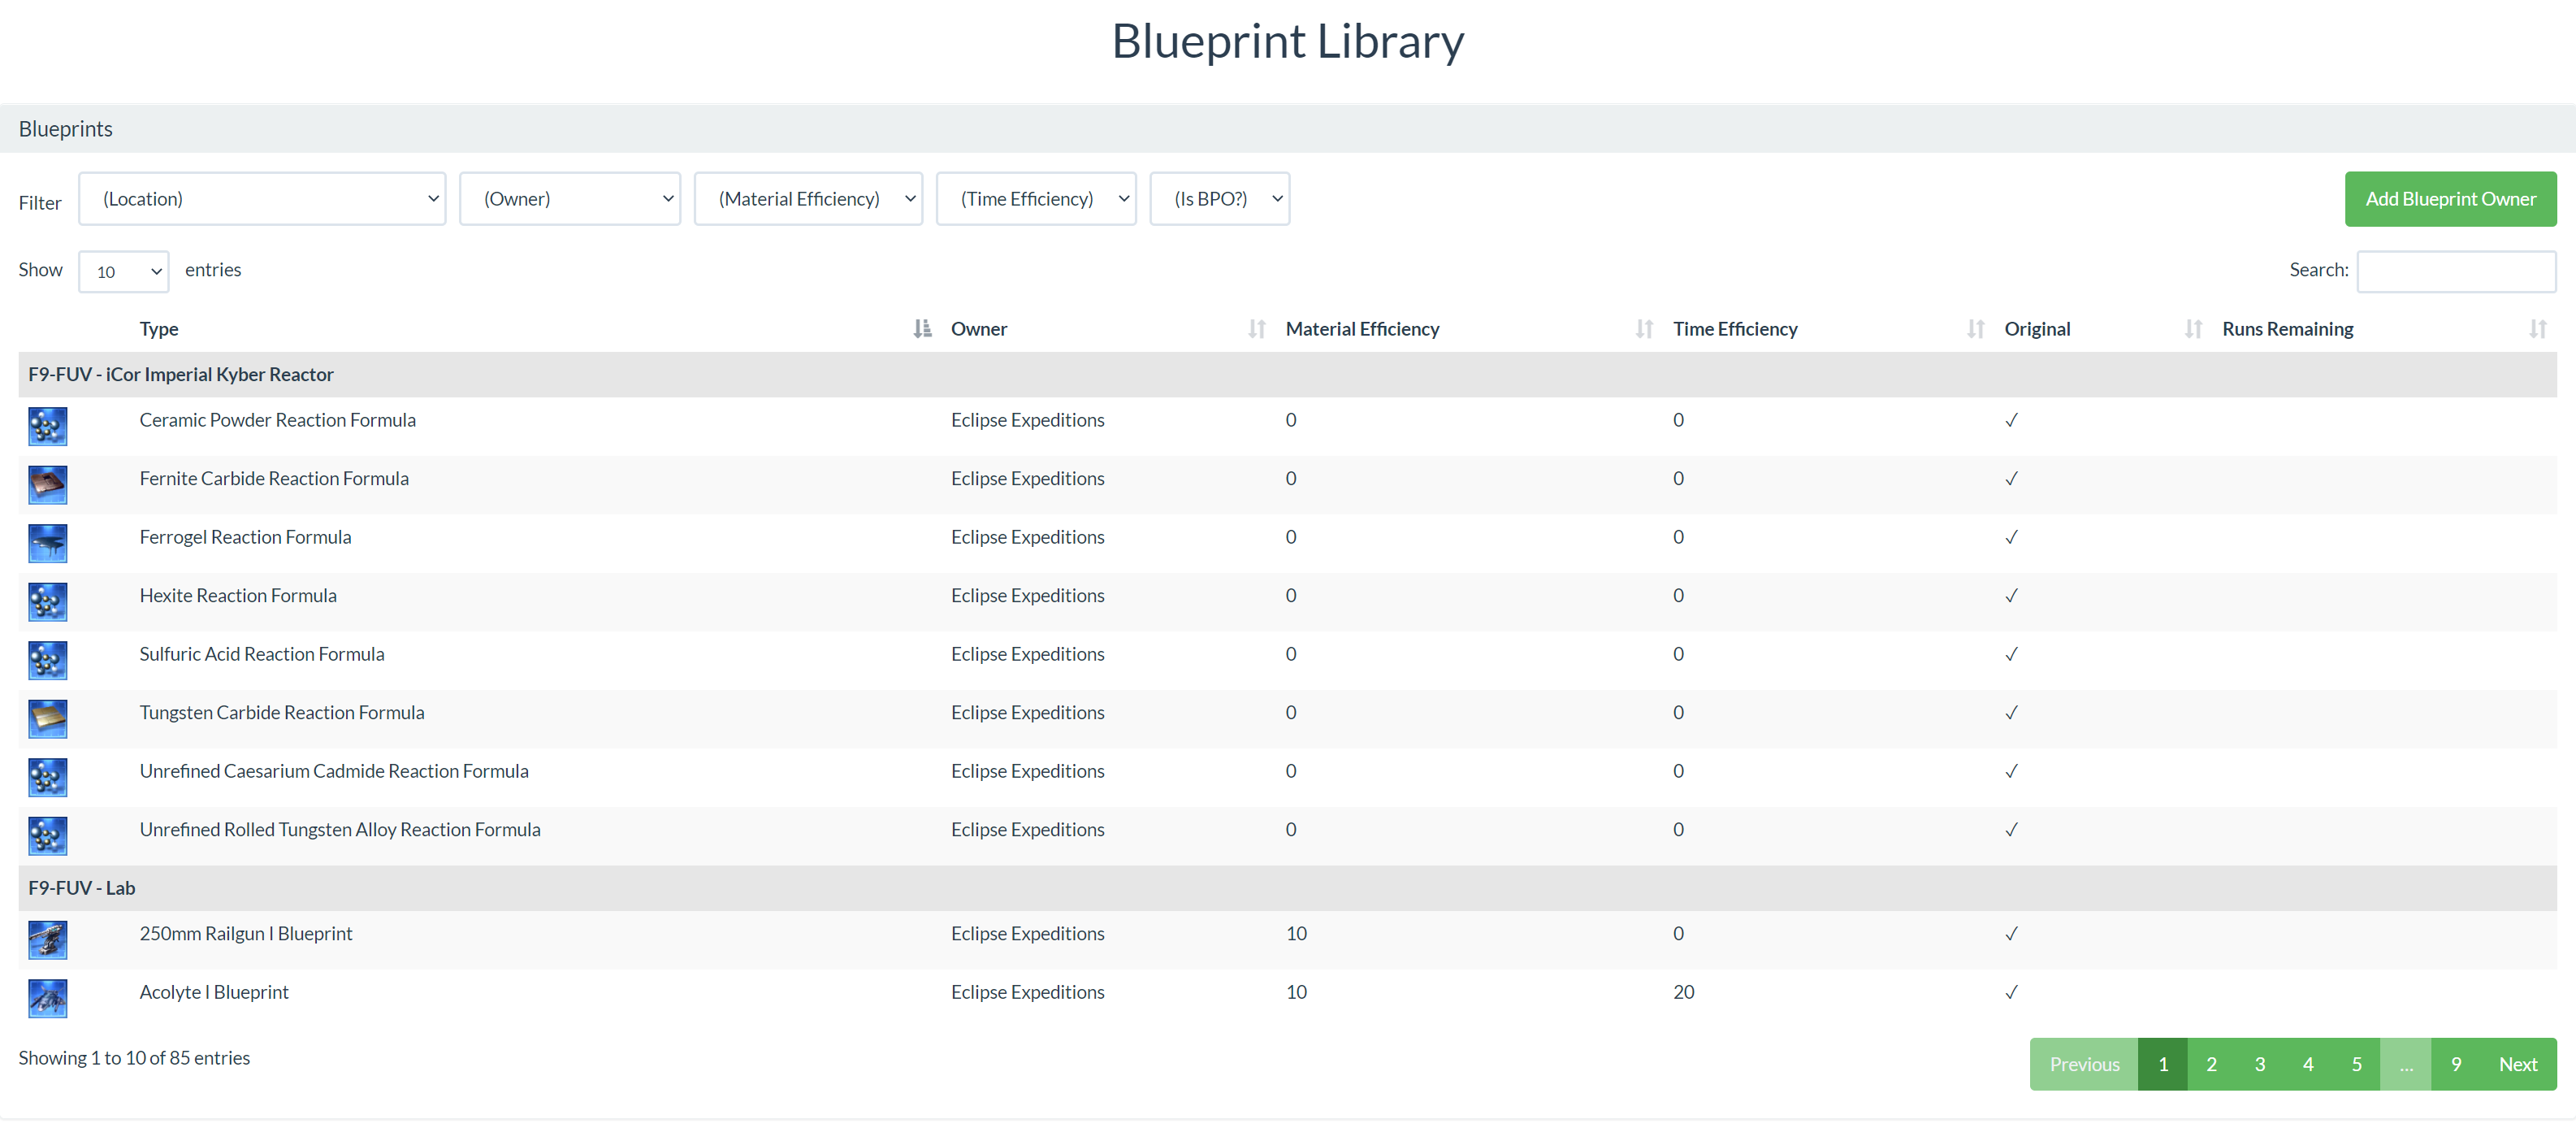
Task: Open the Location filter dropdown
Action: (262, 199)
